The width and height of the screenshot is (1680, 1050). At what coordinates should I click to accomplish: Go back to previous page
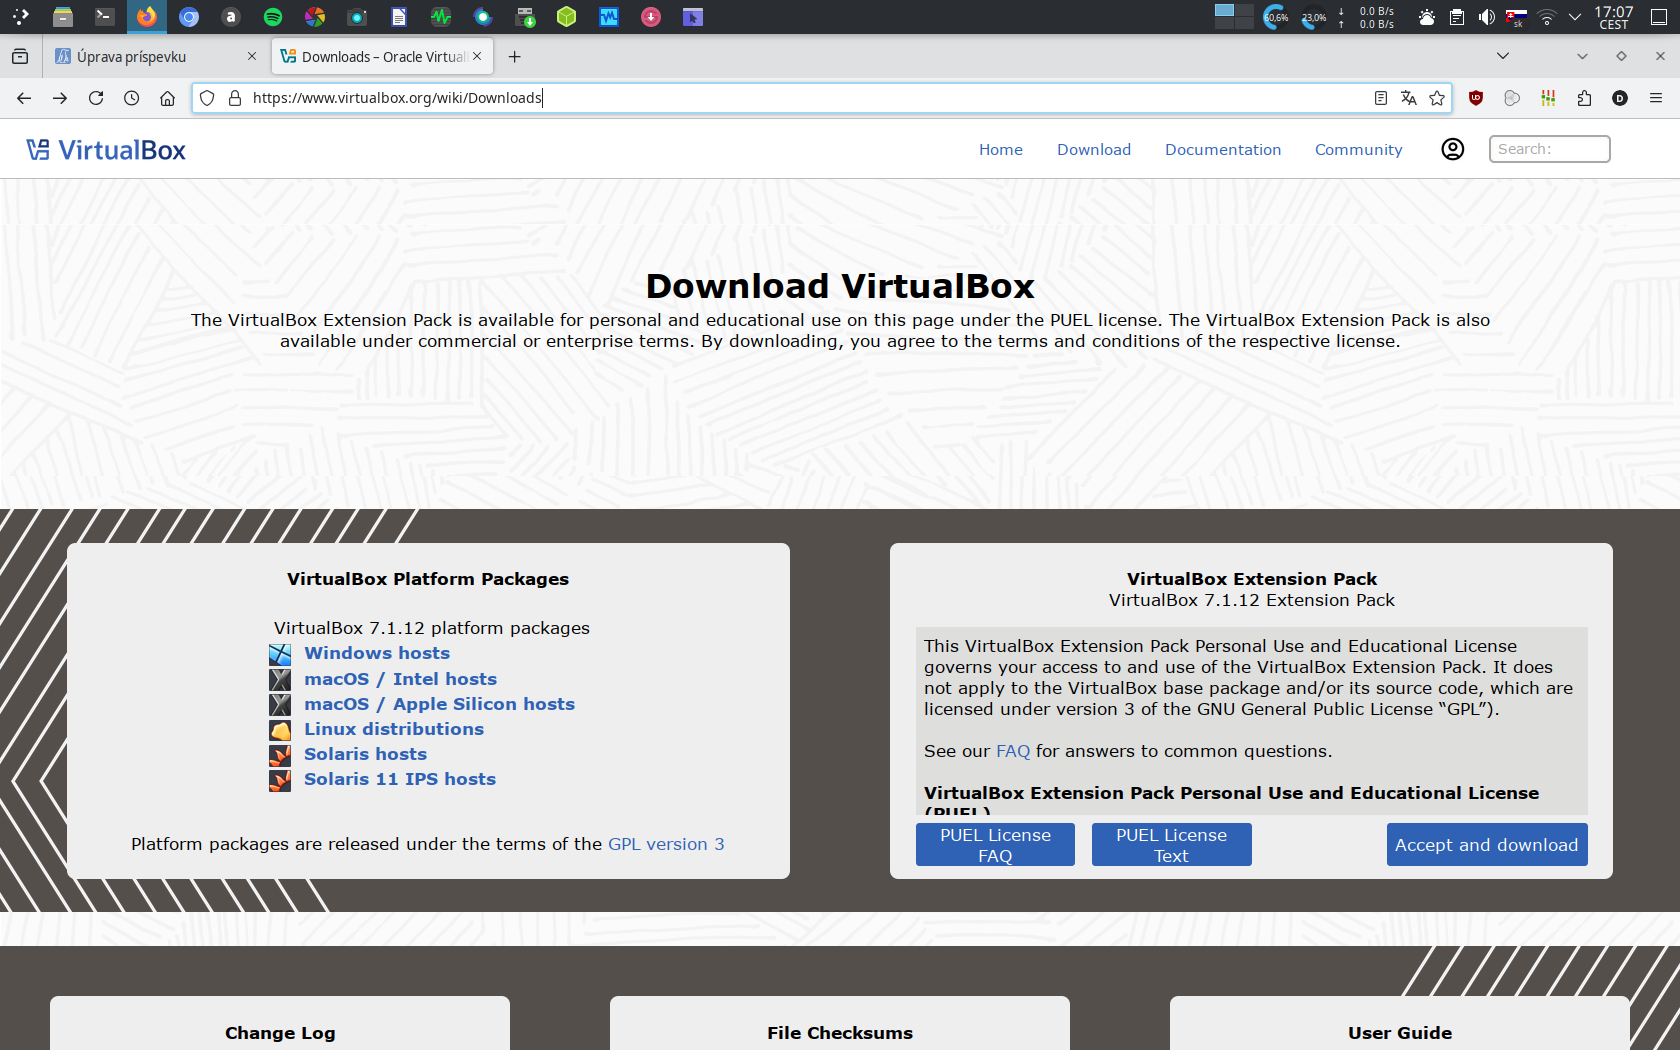point(24,98)
